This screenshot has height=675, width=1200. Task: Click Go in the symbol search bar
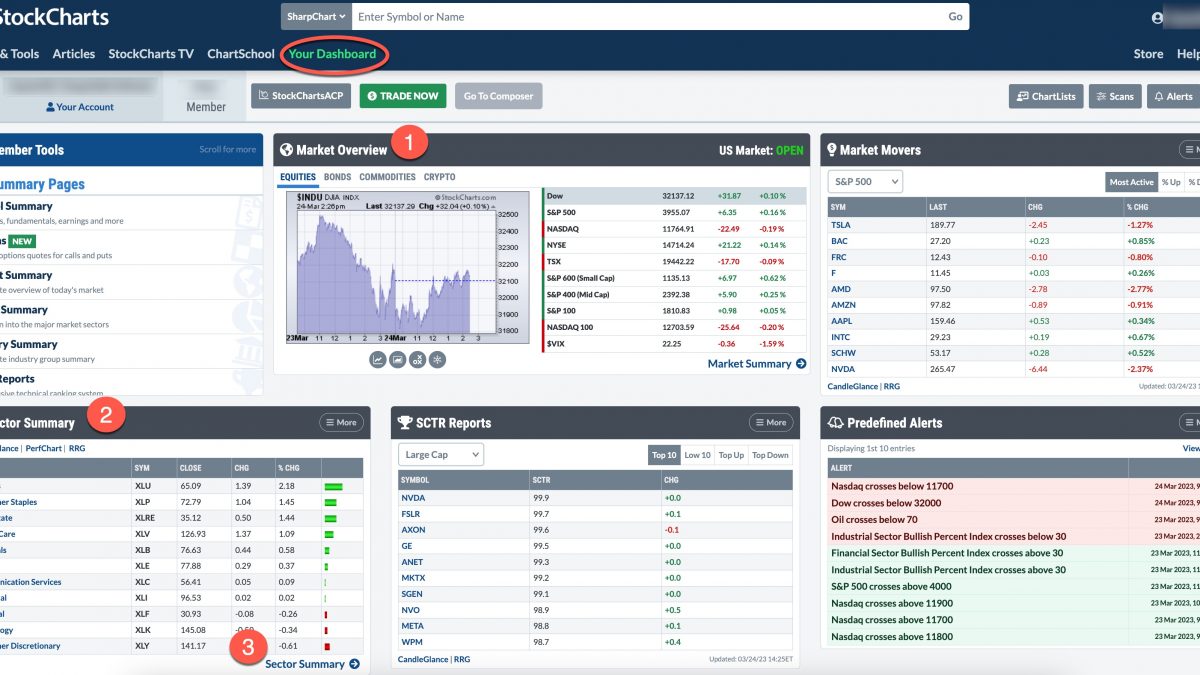(955, 16)
